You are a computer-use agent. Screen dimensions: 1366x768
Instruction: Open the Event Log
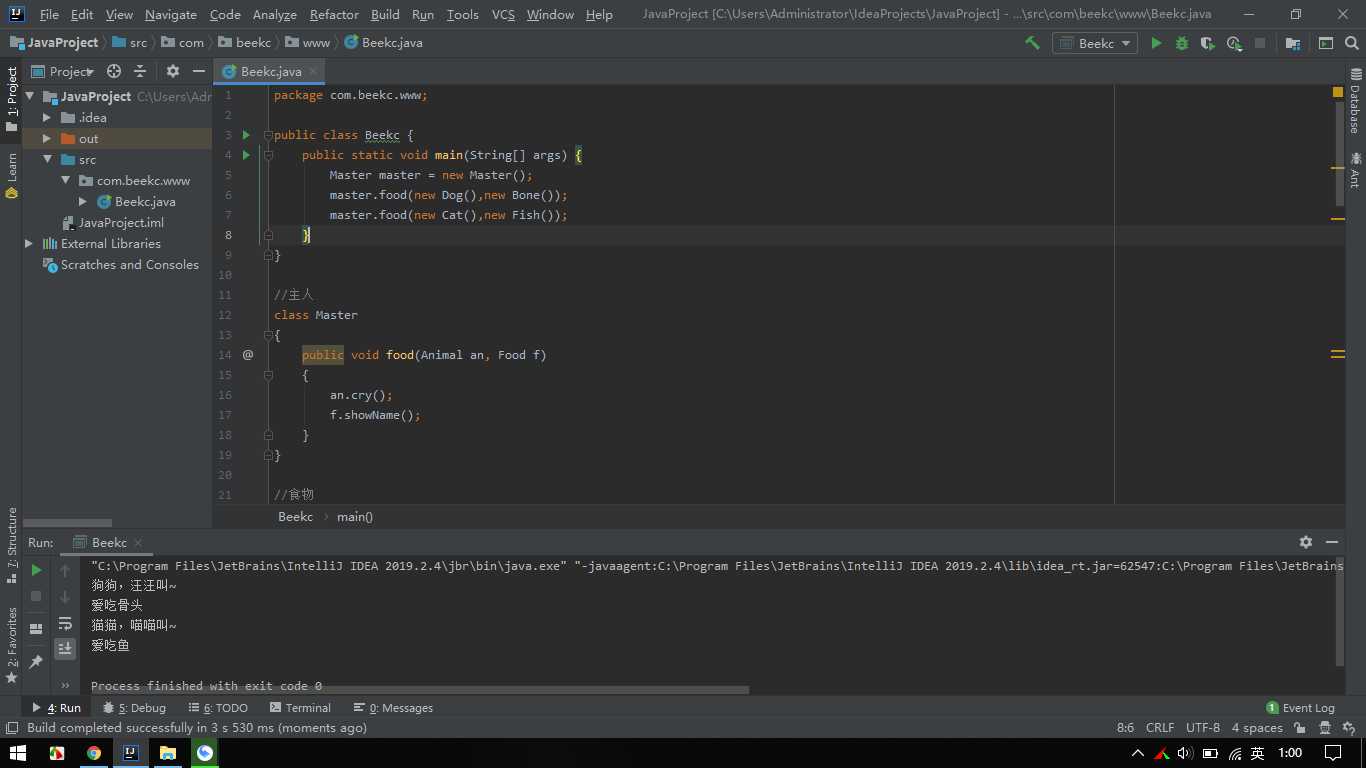[x=1300, y=708]
